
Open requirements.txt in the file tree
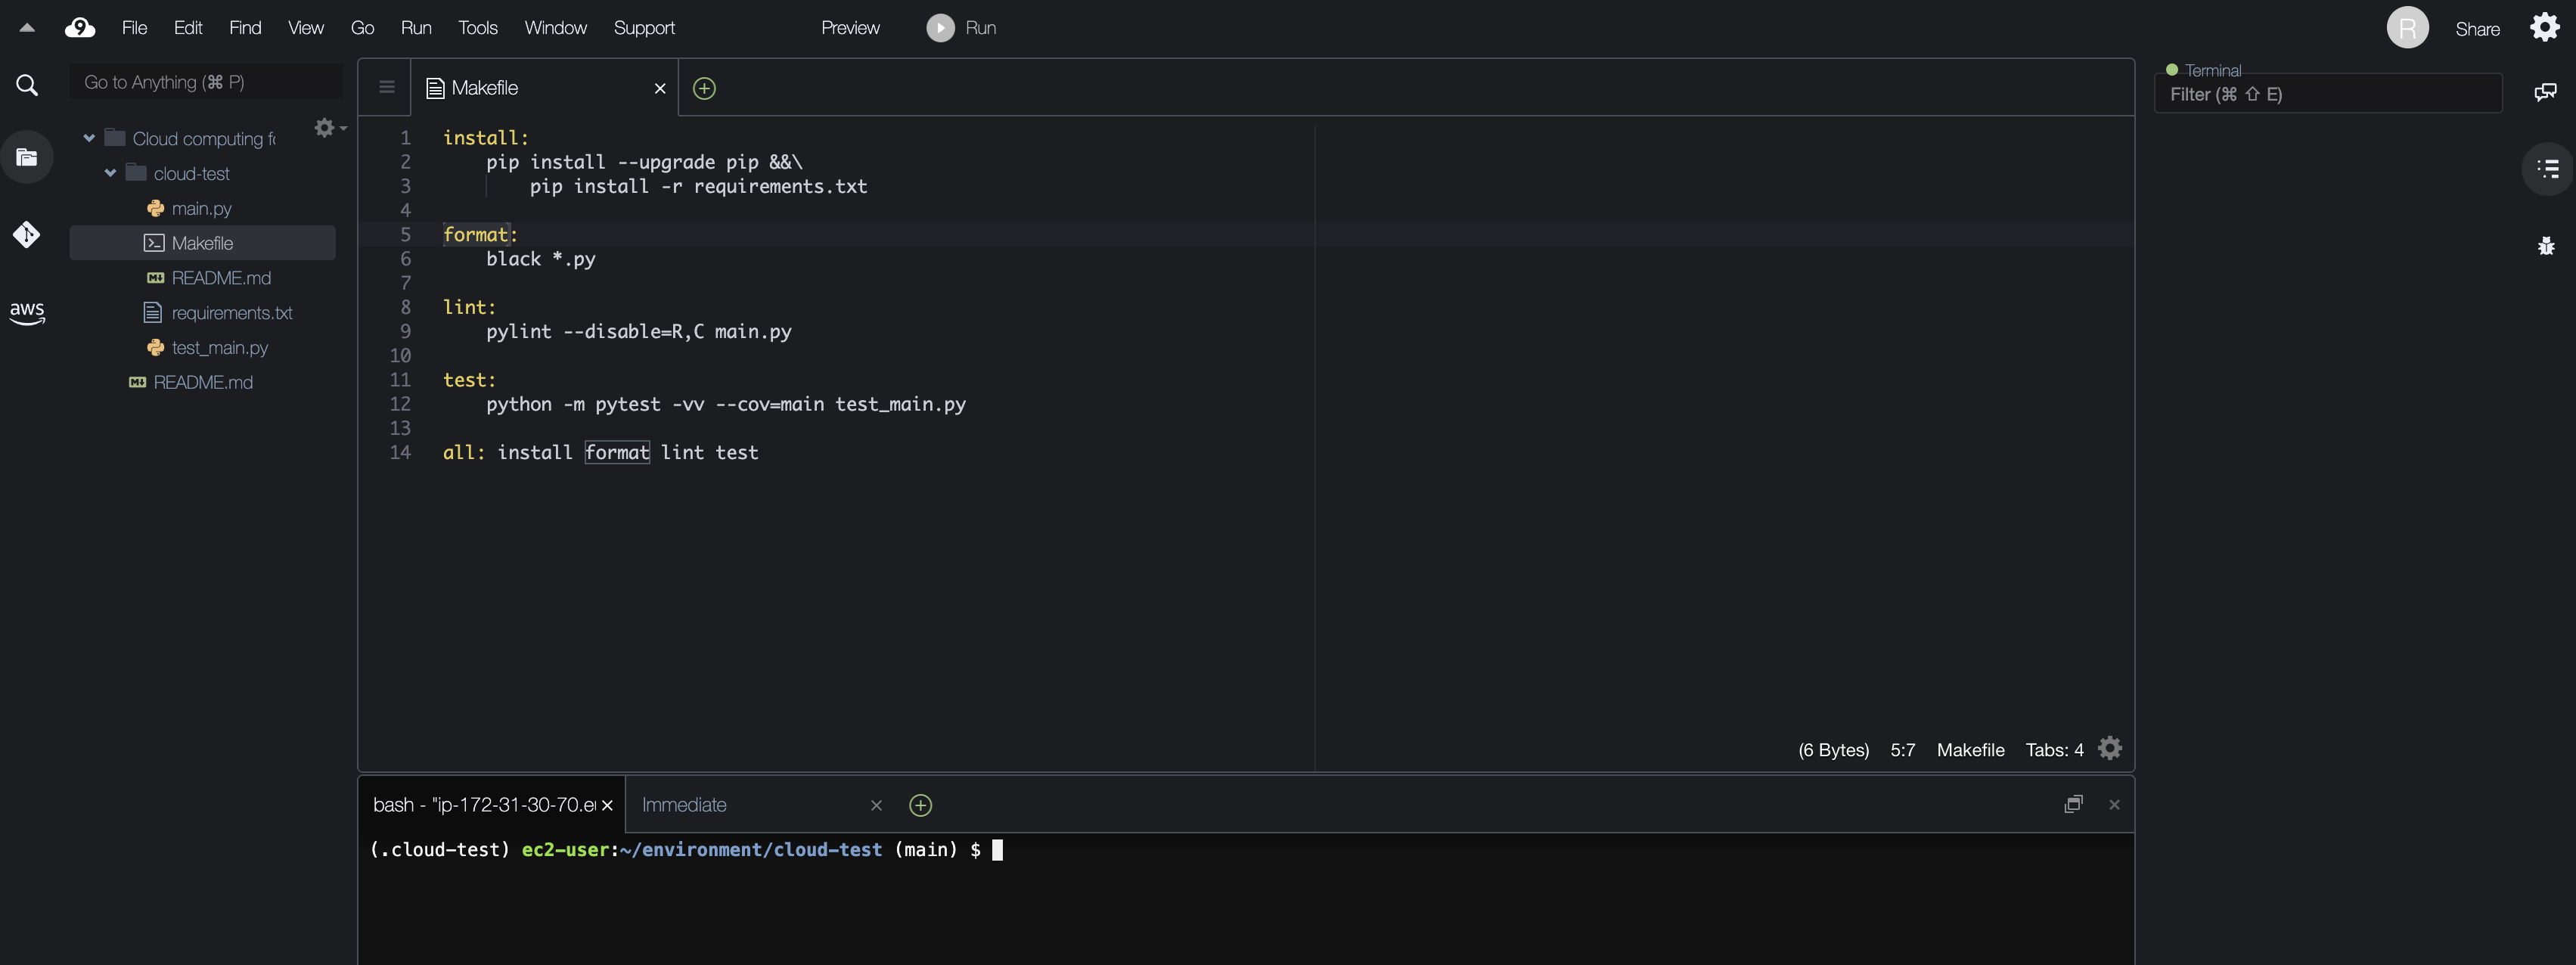pos(231,313)
